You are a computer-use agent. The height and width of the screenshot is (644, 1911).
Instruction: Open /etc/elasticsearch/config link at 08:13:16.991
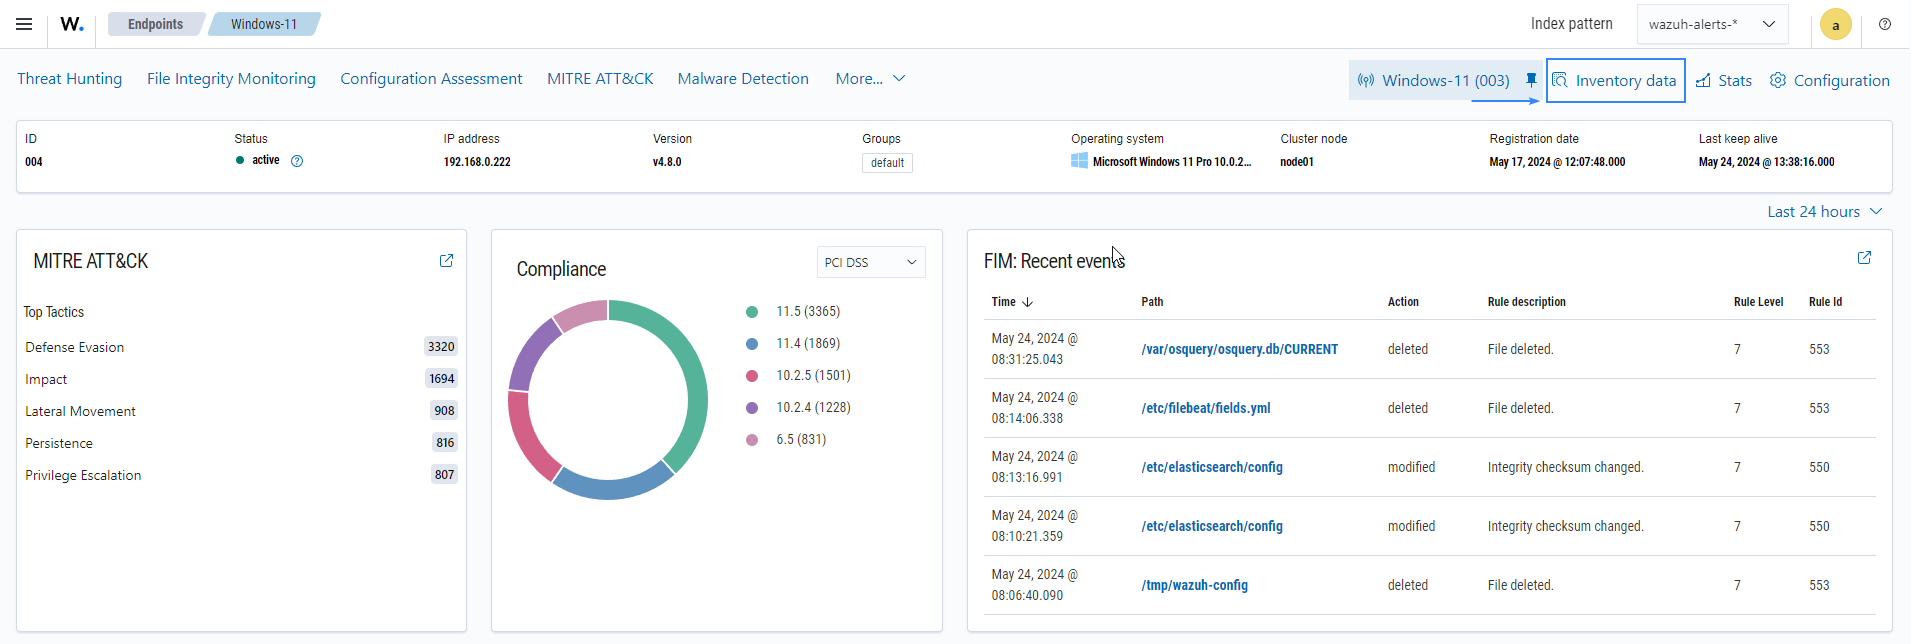point(1212,467)
